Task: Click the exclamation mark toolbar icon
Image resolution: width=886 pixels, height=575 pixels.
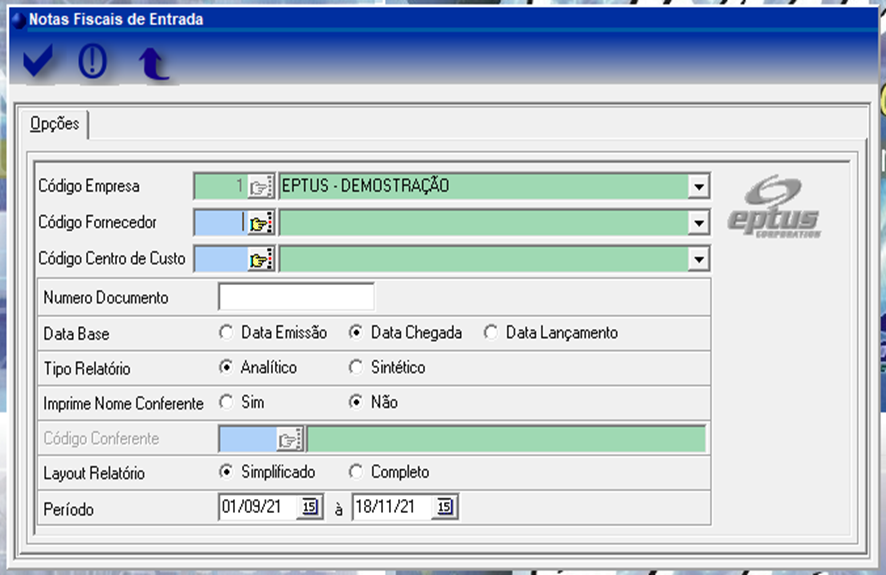Action: pyautogui.click(x=93, y=63)
